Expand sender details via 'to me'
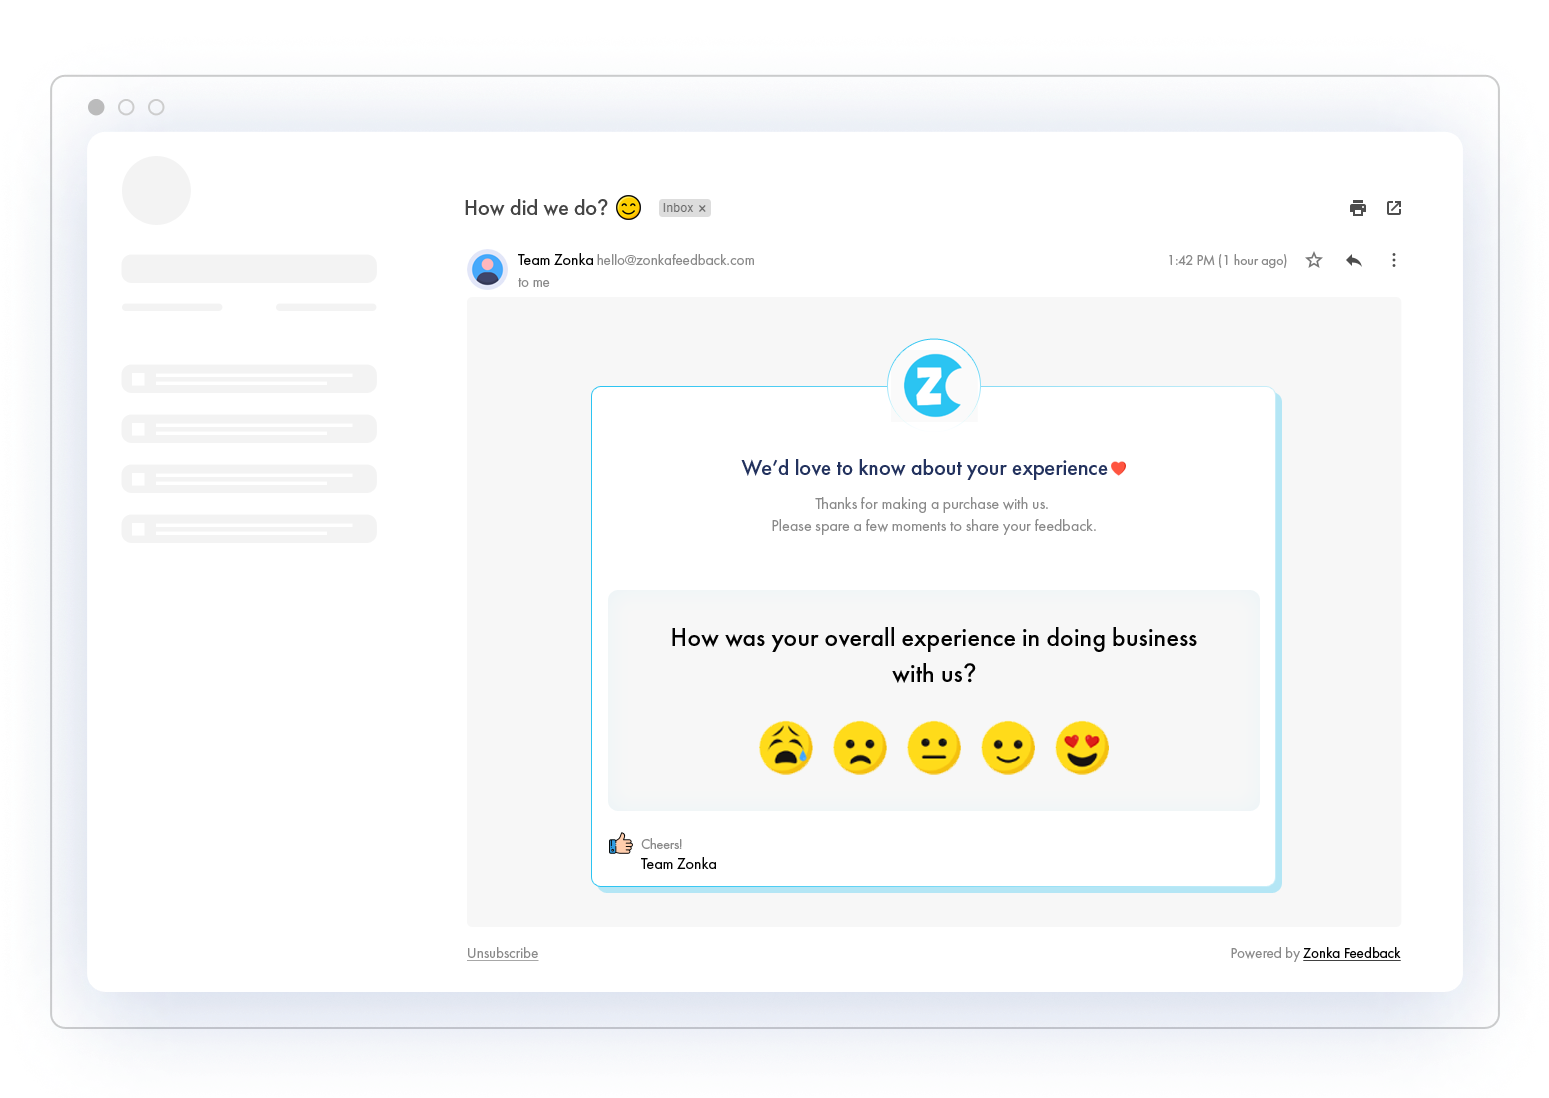This screenshot has height=1098, width=1549. click(533, 283)
